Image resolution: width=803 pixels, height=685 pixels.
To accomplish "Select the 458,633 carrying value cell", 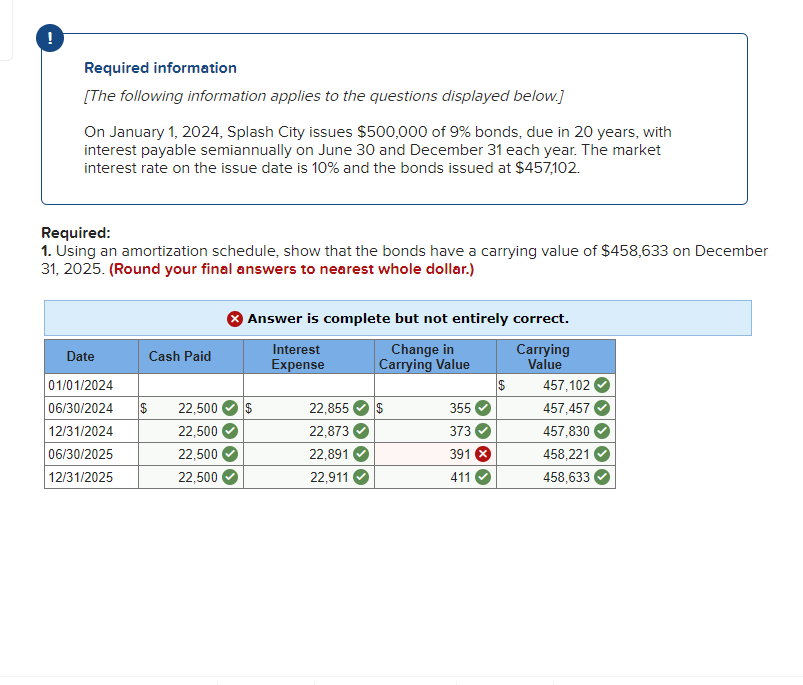I will 556,477.
